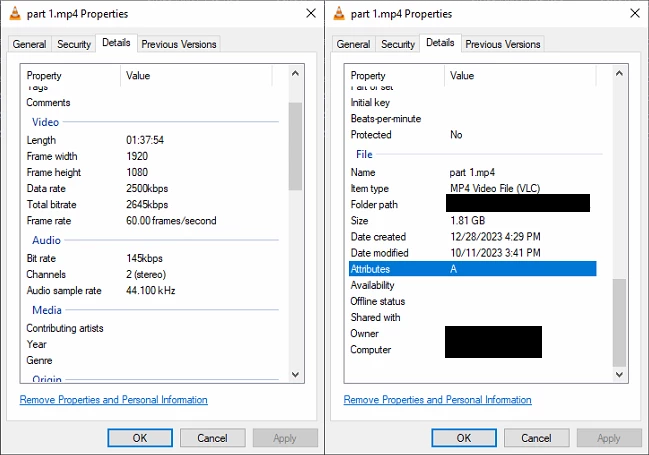Select the audio Bit rate value 145kbps
This screenshot has height=455, width=649.
[x=144, y=258]
